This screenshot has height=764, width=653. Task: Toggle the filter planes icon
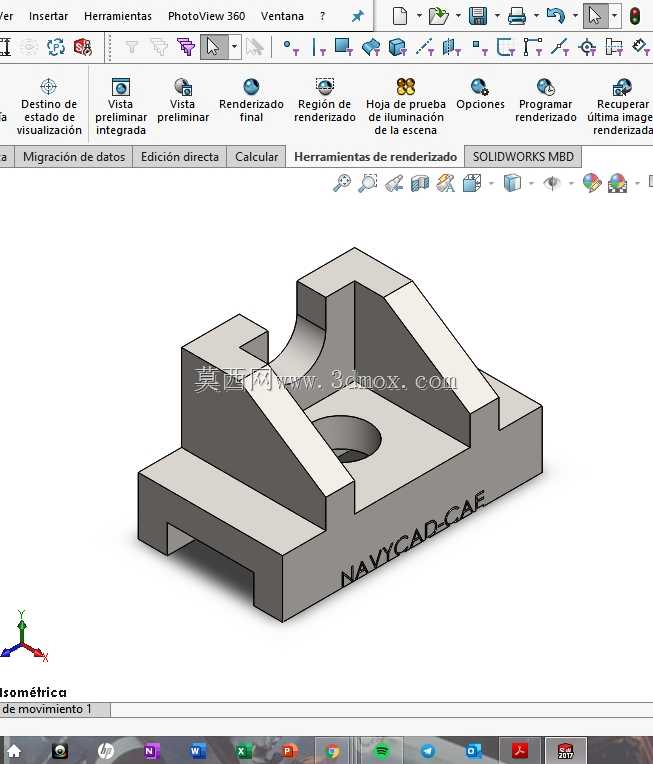(x=451, y=47)
